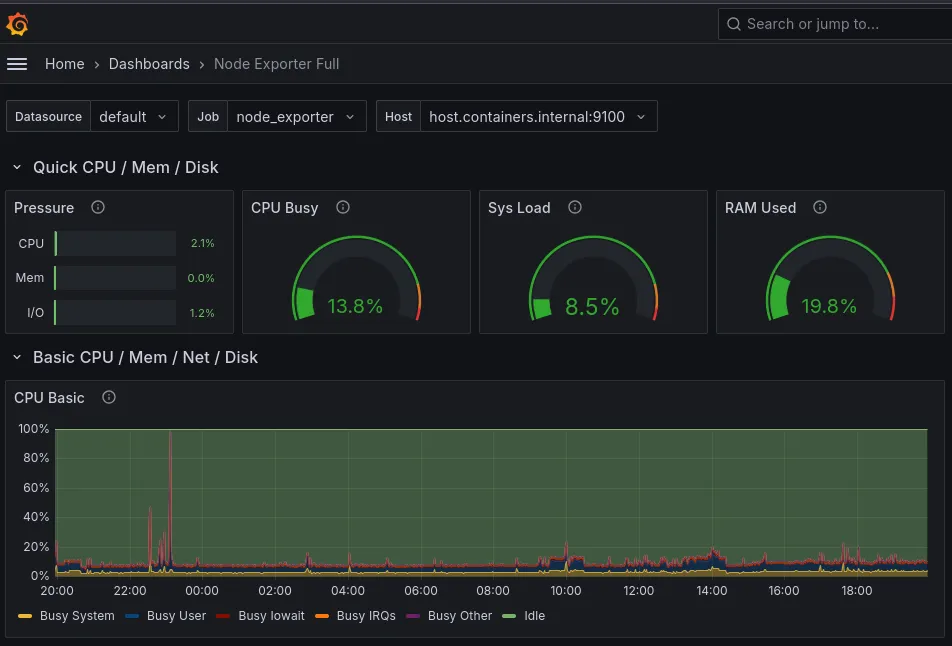Click the search magnifier icon

[x=733, y=23]
